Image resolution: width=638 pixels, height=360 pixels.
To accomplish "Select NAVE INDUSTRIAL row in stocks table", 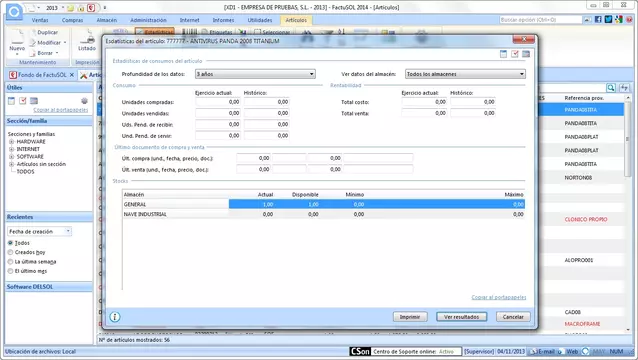I will pyautogui.click(x=323, y=214).
